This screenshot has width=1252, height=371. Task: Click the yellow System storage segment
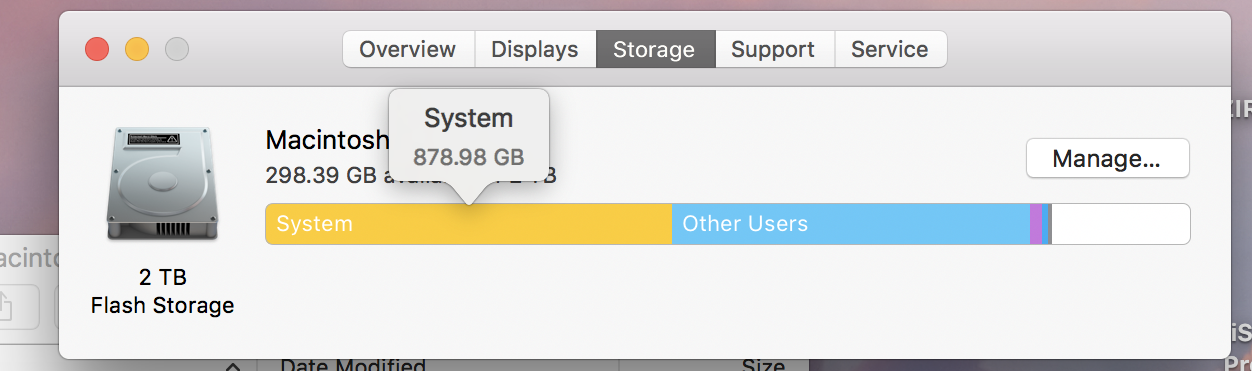point(468,224)
